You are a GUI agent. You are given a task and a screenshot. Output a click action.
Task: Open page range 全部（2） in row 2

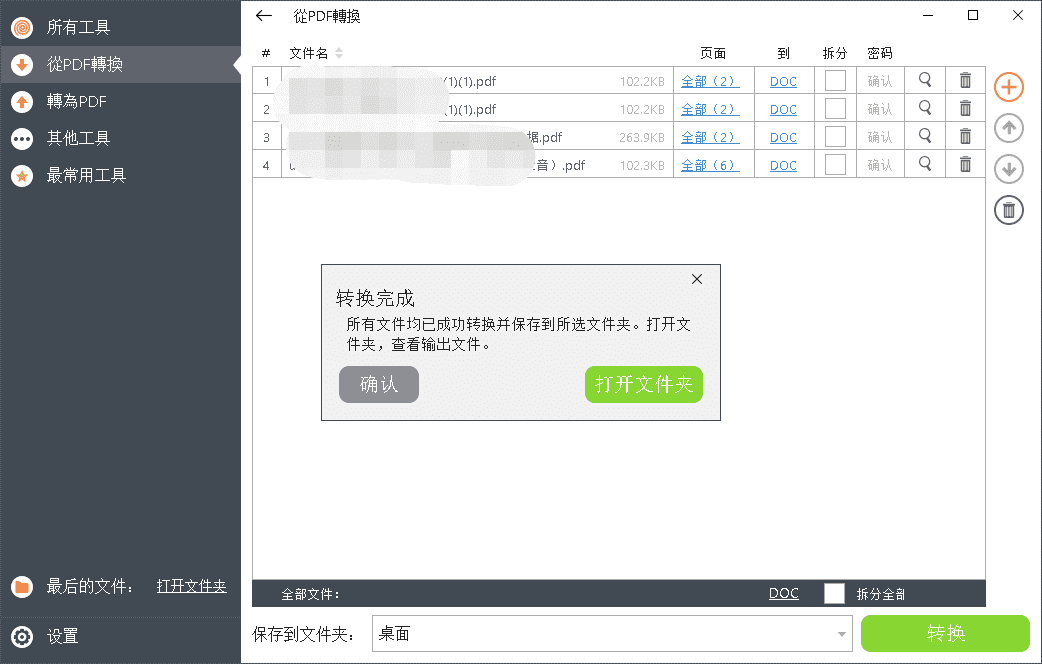point(710,110)
